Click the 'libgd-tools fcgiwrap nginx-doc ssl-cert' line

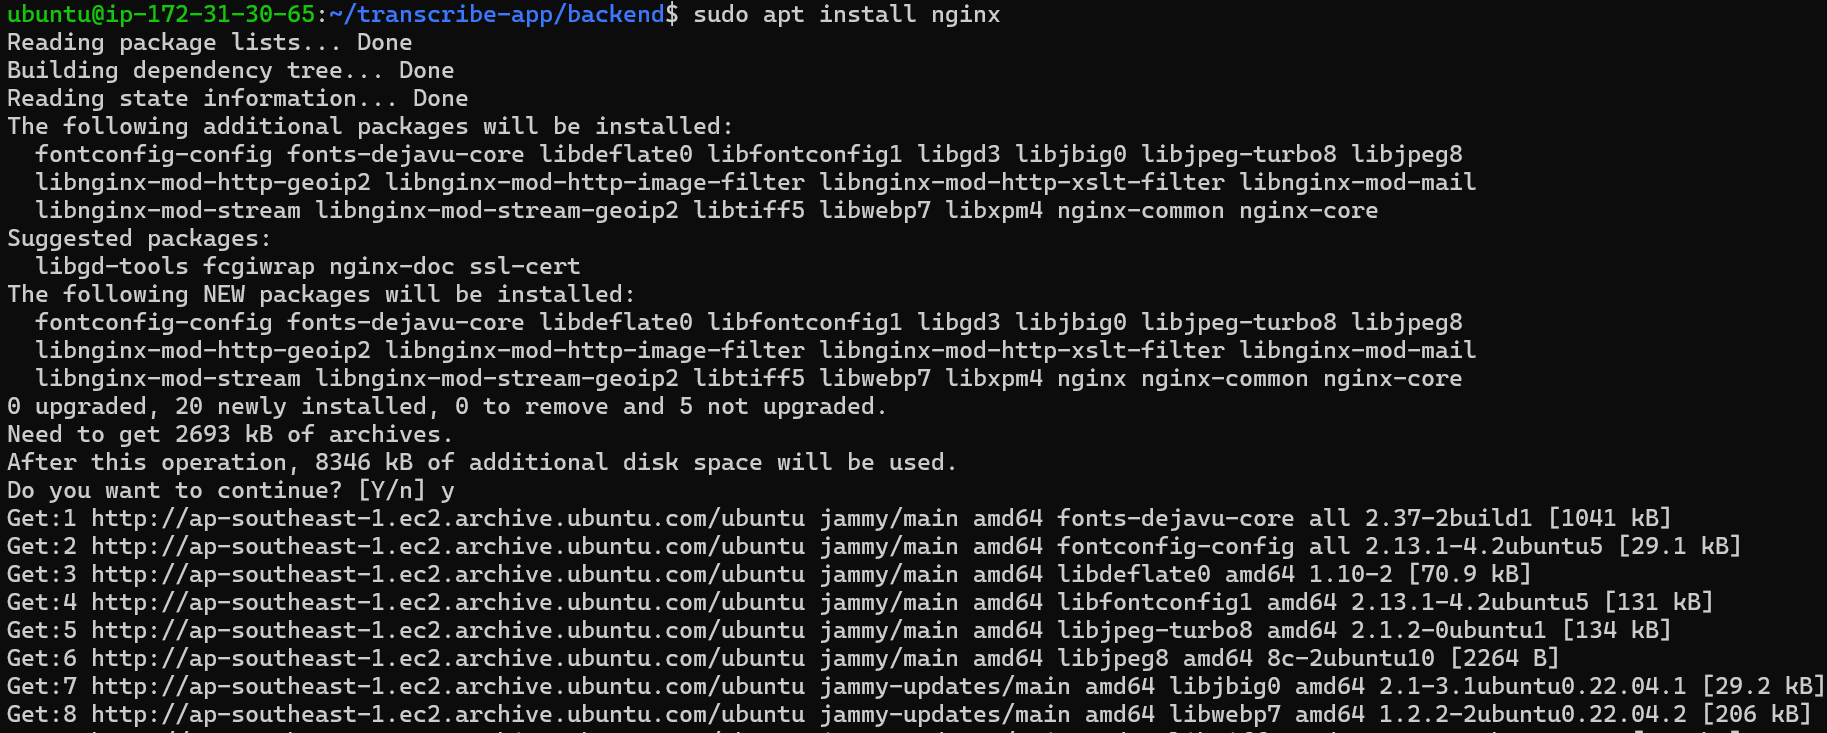tap(308, 266)
